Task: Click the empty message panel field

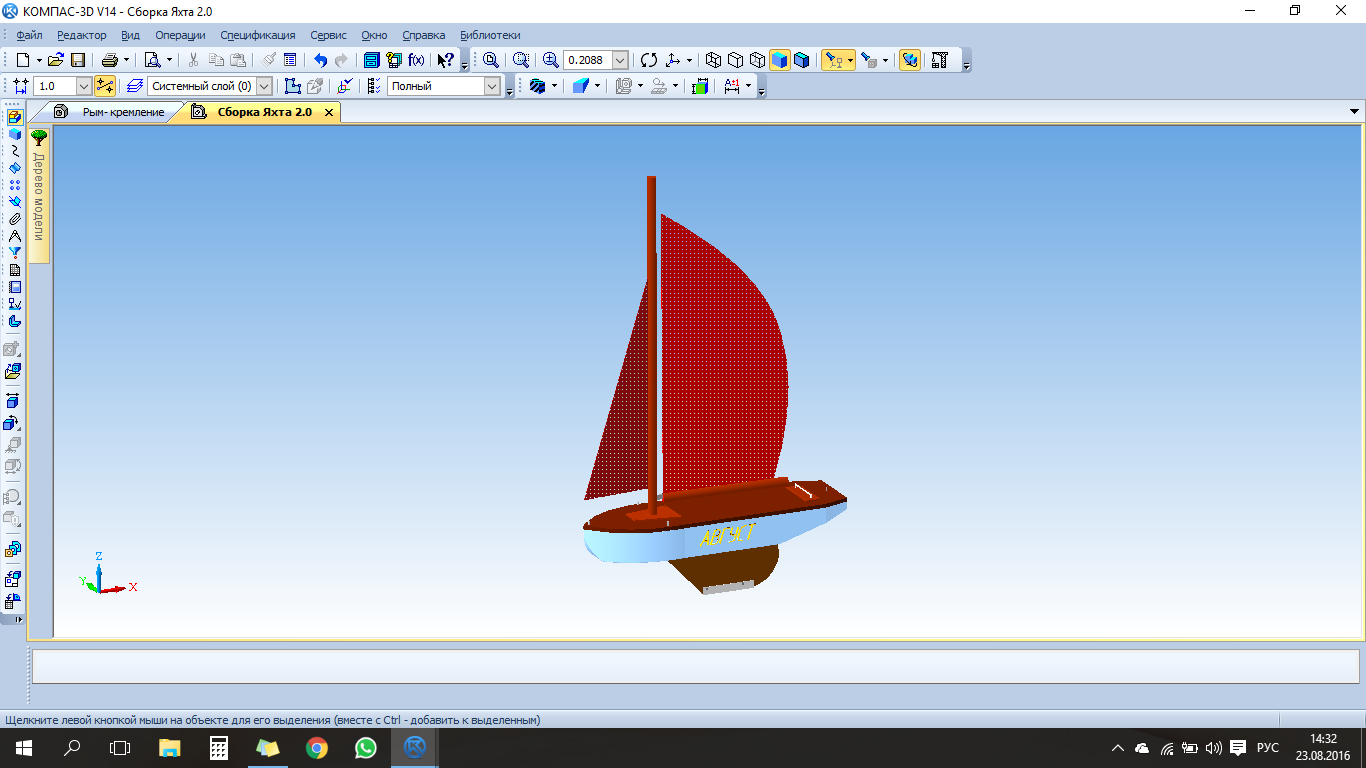Action: (695, 666)
